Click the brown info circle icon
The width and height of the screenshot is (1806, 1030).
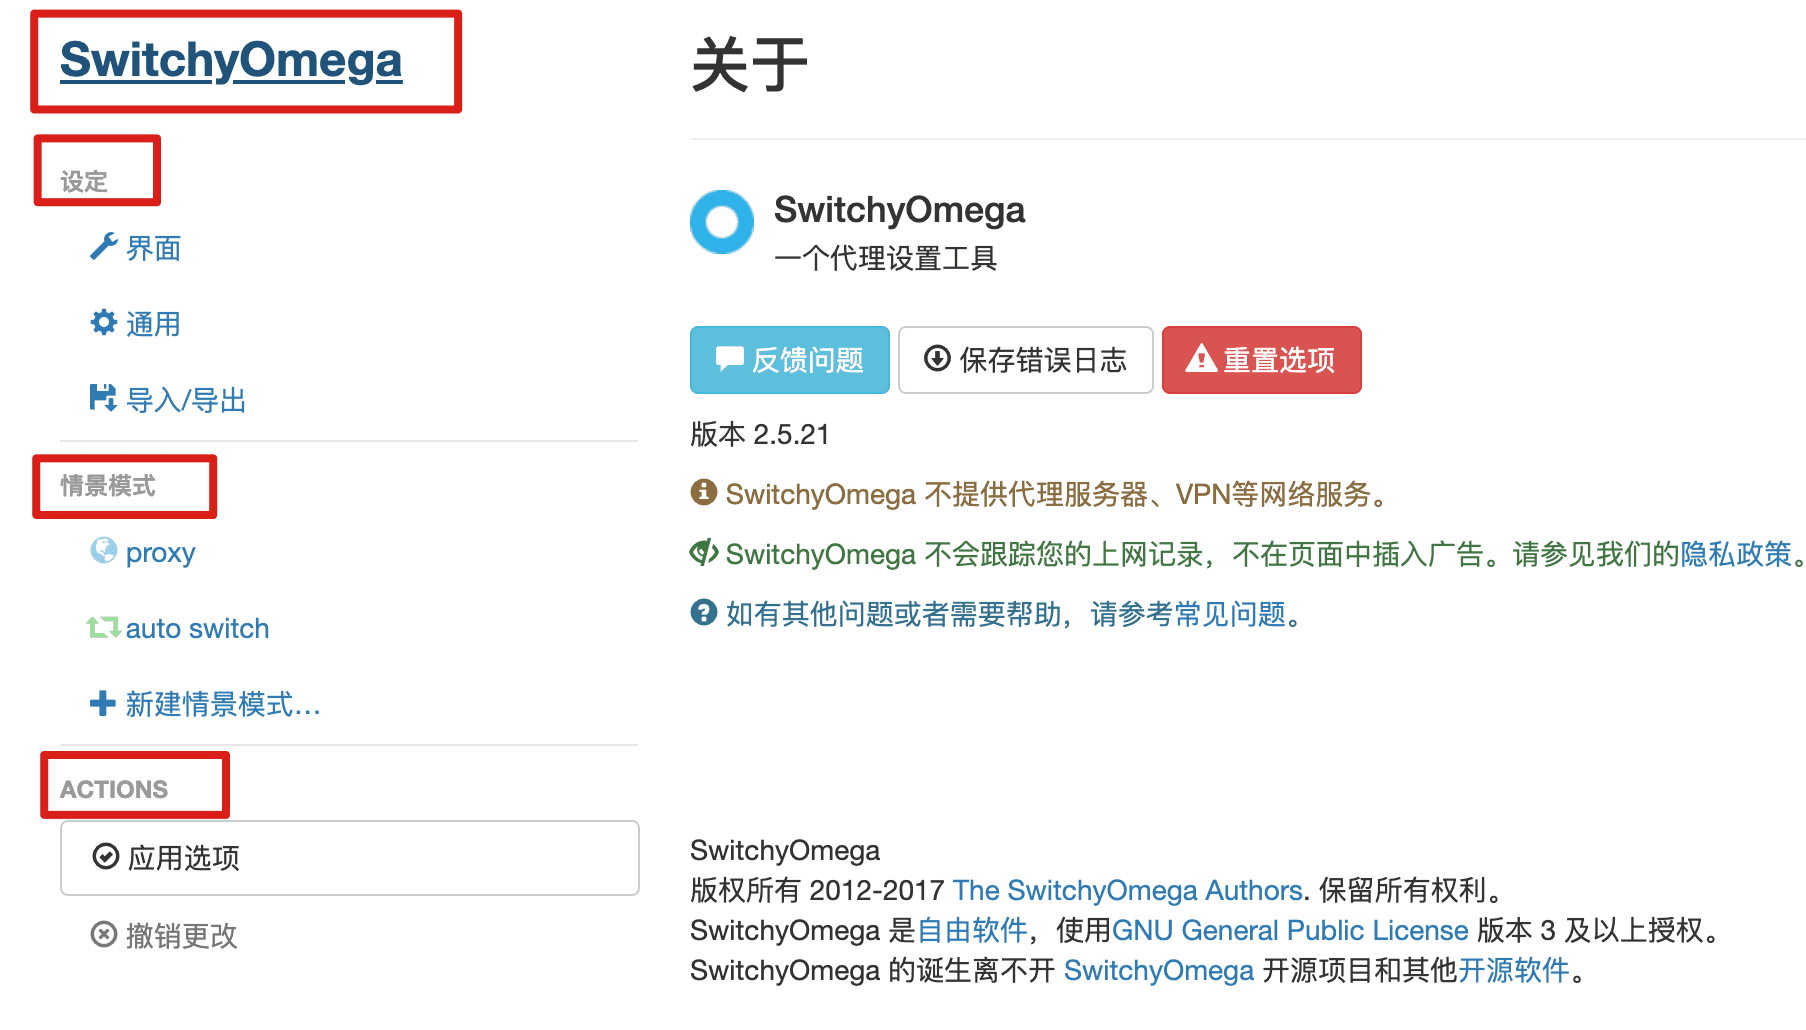click(704, 492)
